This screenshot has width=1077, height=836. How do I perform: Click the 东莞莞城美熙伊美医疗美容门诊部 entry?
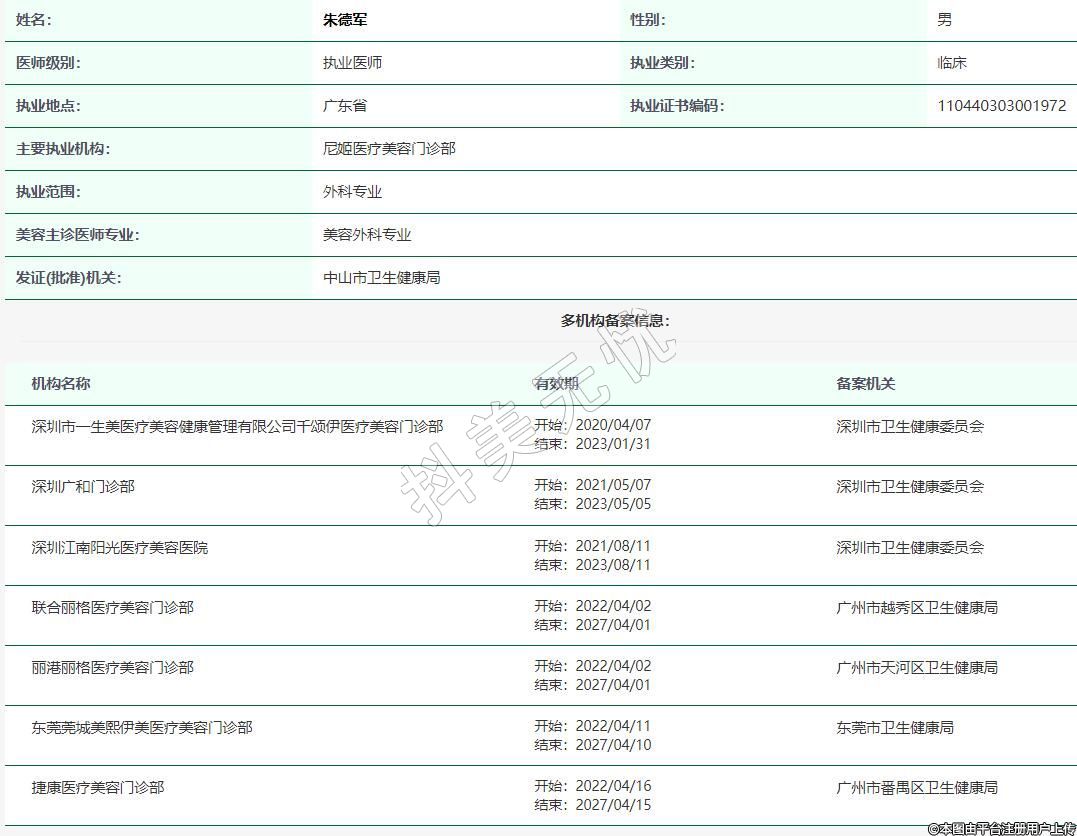[x=142, y=728]
